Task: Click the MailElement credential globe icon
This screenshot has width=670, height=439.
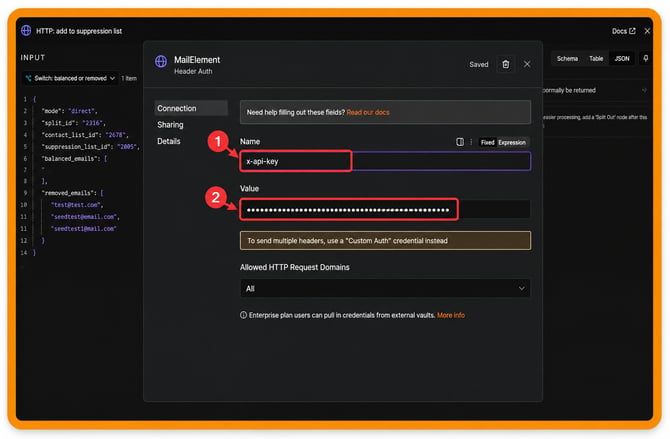Action: point(161,62)
